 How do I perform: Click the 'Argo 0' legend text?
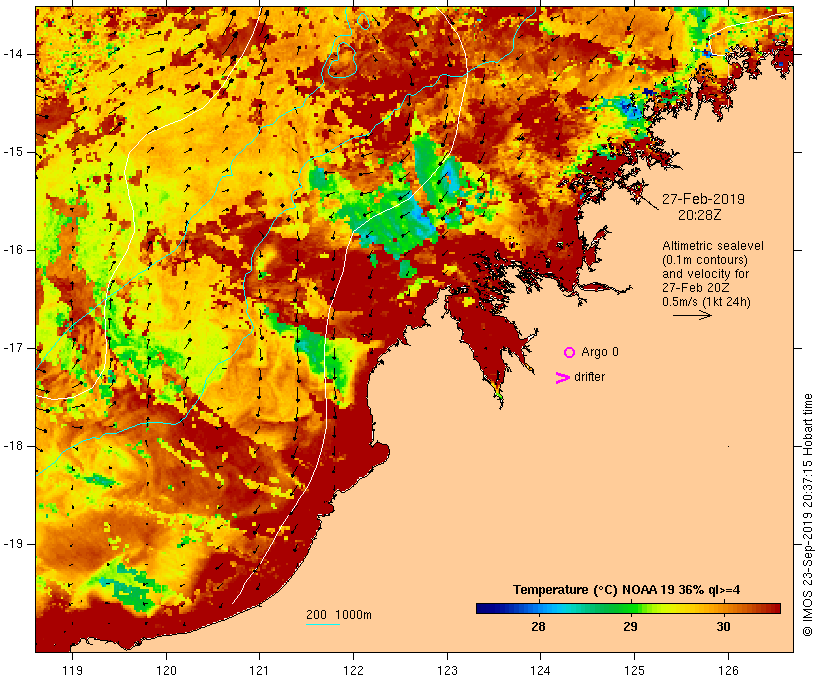600,352
